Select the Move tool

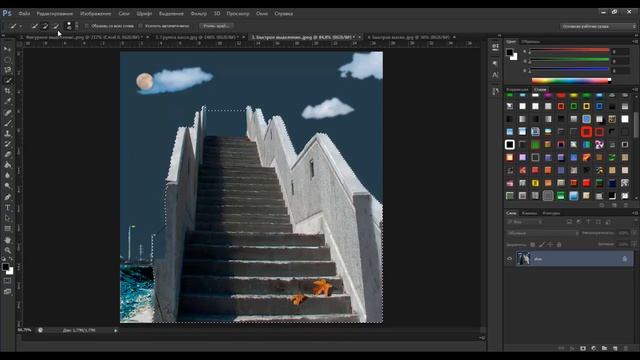click(x=7, y=49)
